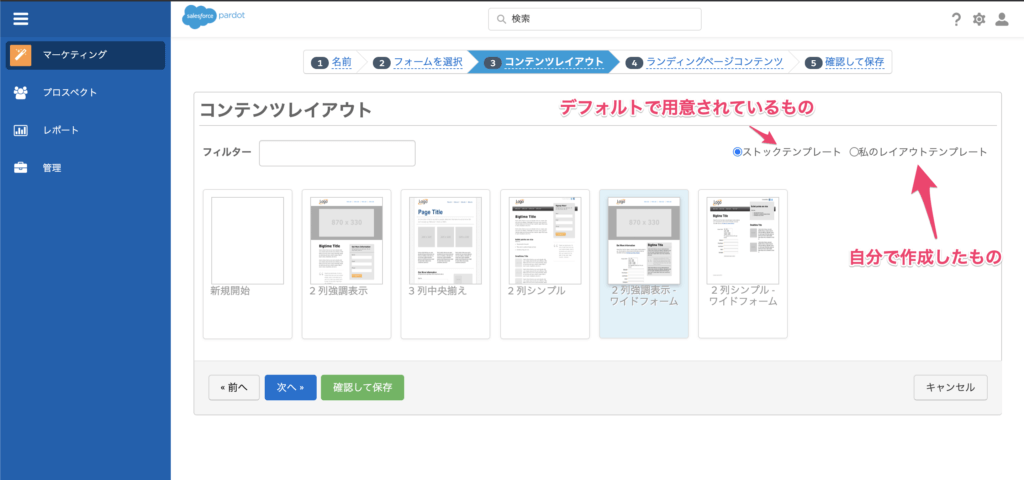Select the 私のレイアウトテンプレート radio button
1024x480 pixels.
click(854, 152)
